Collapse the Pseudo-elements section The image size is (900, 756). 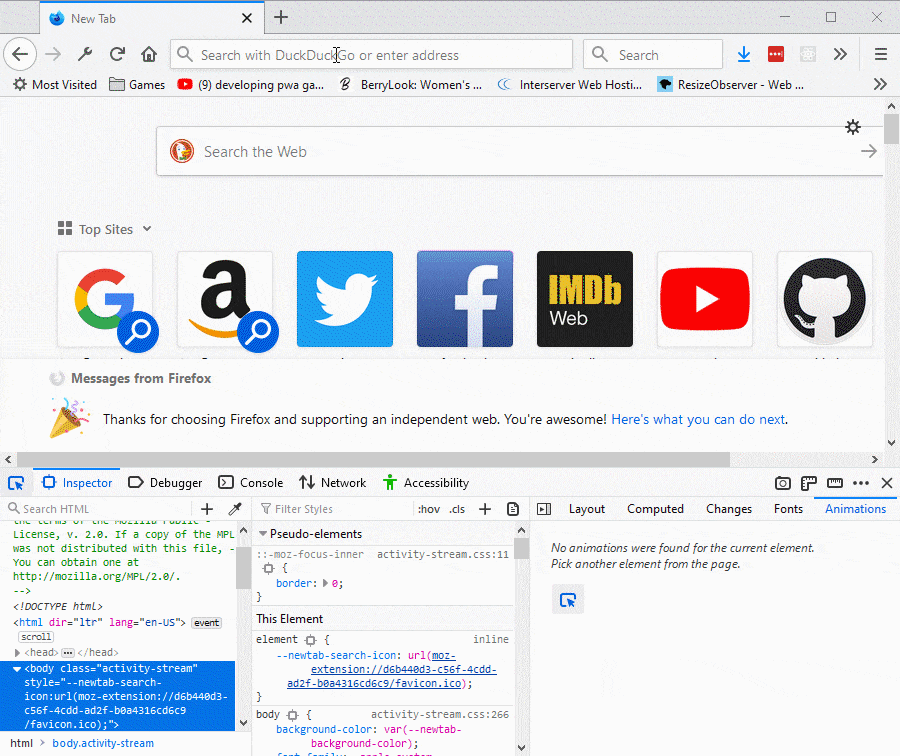point(263,534)
